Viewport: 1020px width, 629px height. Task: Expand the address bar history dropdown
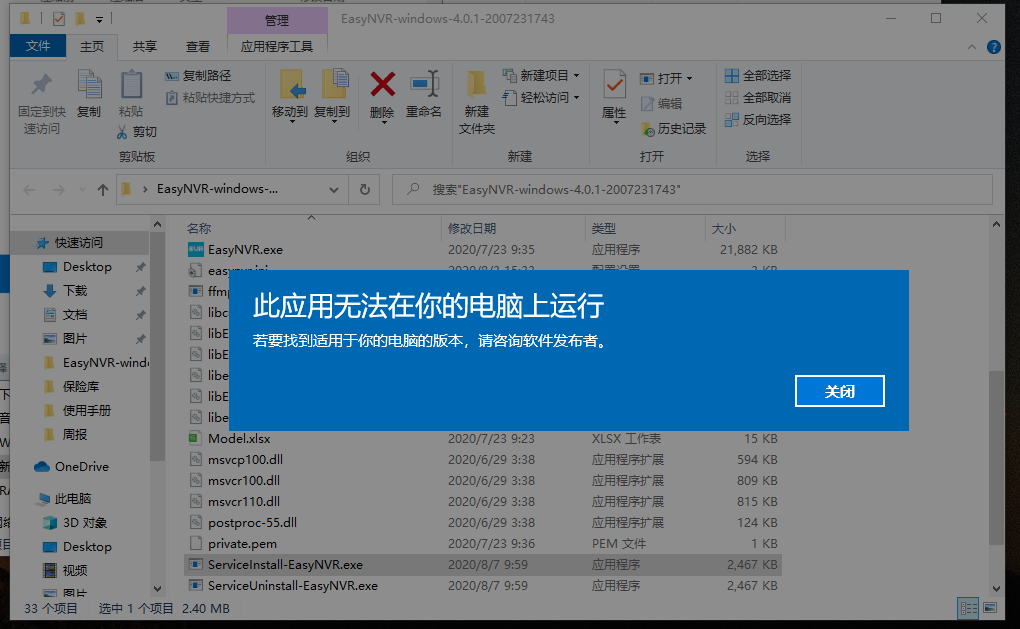coord(334,190)
